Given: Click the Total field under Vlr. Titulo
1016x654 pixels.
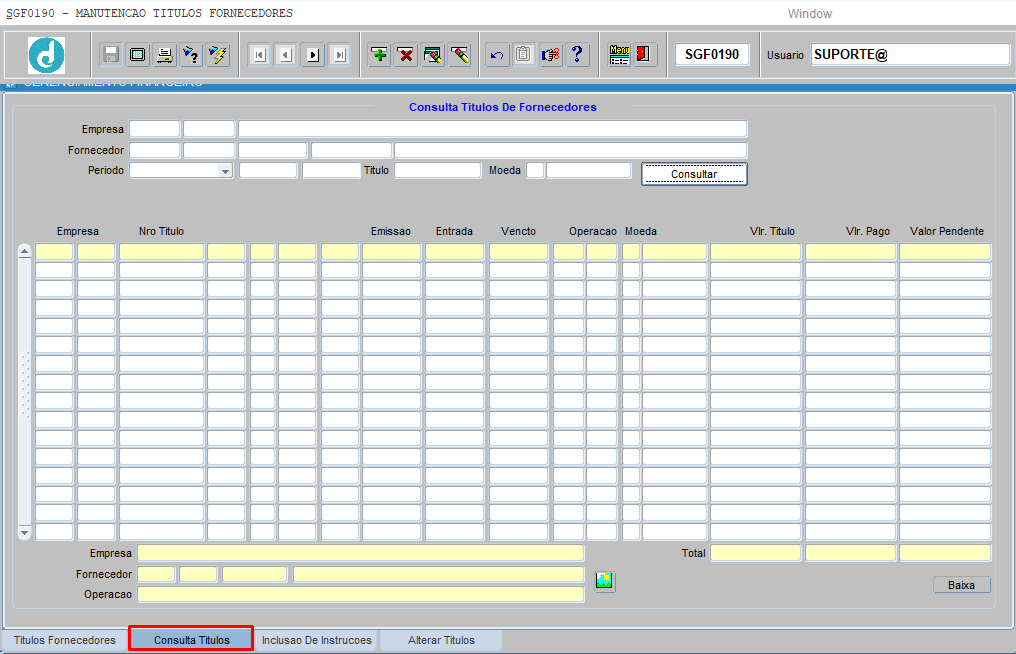Looking at the screenshot, I should (x=756, y=553).
